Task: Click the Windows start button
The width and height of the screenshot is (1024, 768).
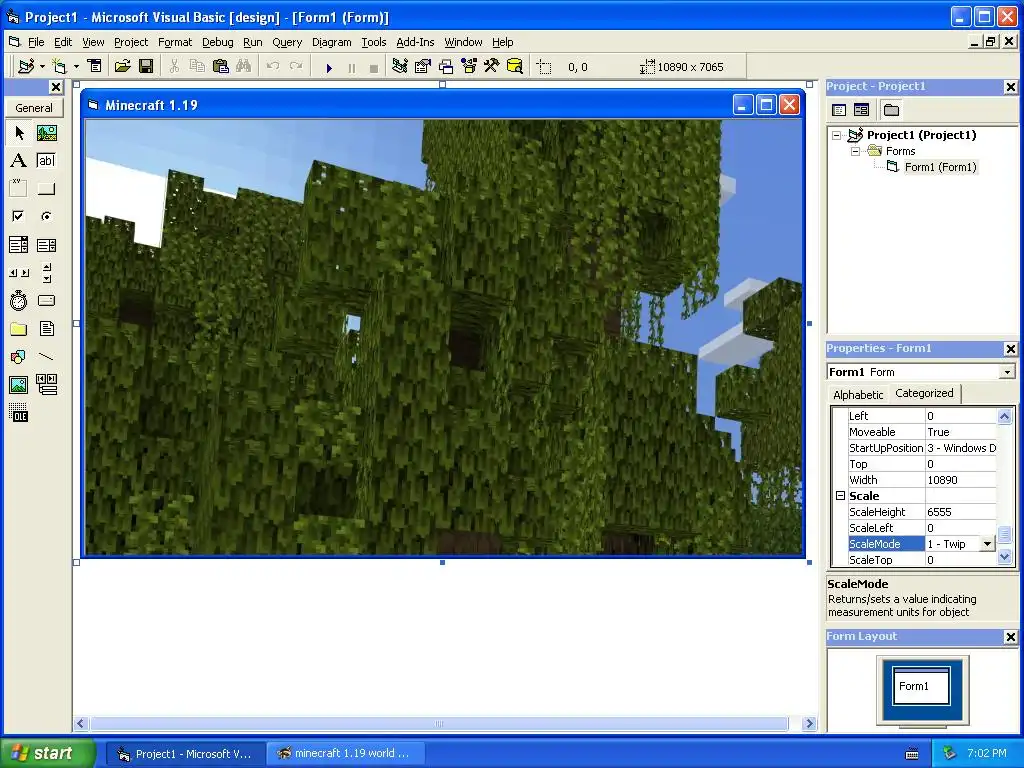Action: (48, 753)
